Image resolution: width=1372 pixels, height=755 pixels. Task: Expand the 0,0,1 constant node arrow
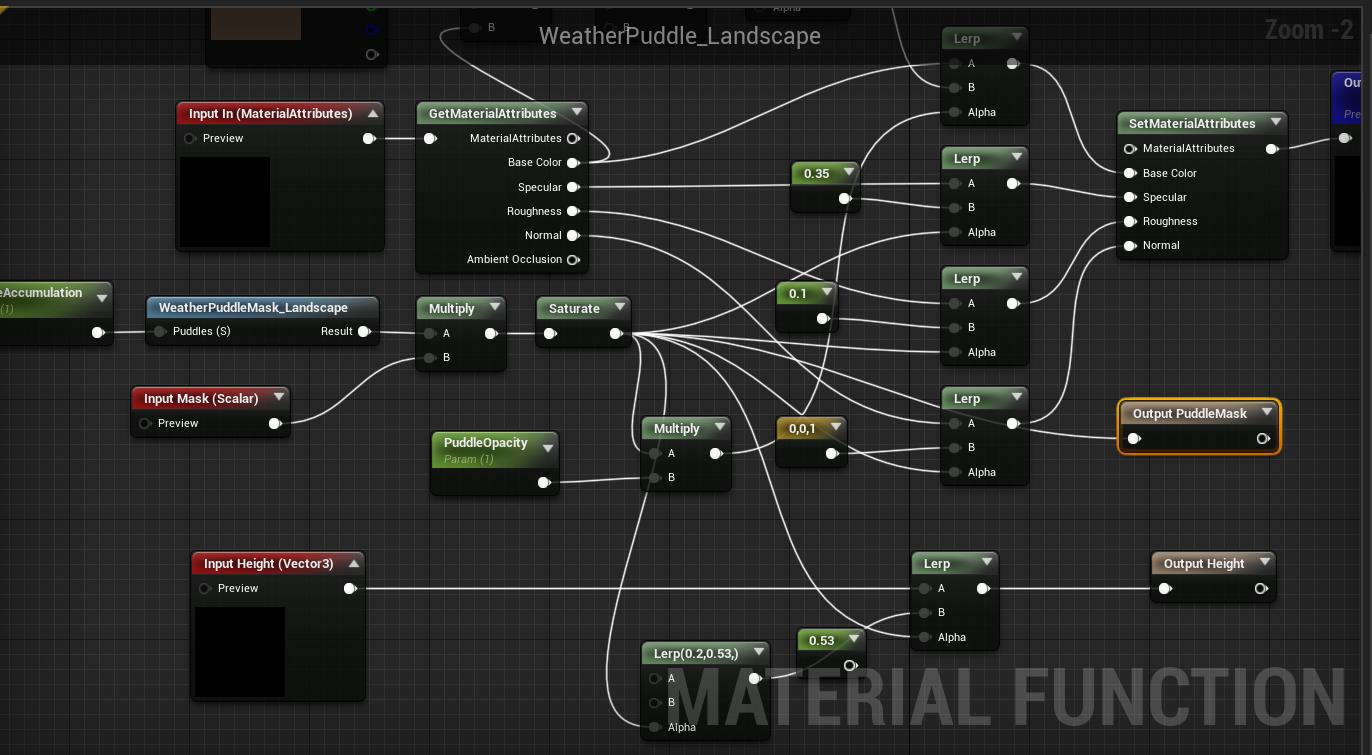point(835,428)
